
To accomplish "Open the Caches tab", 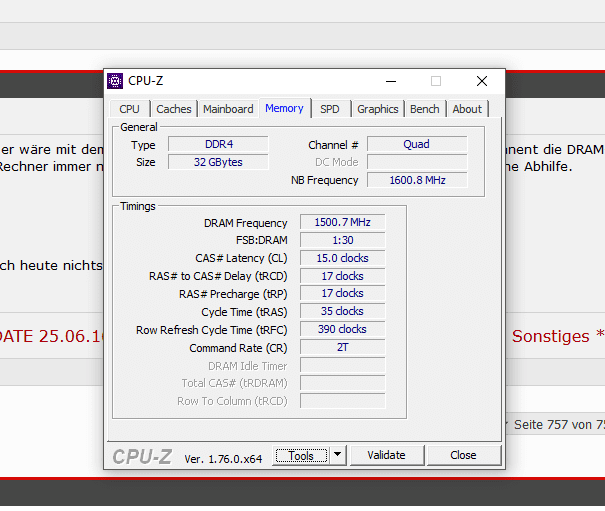I will 174,109.
